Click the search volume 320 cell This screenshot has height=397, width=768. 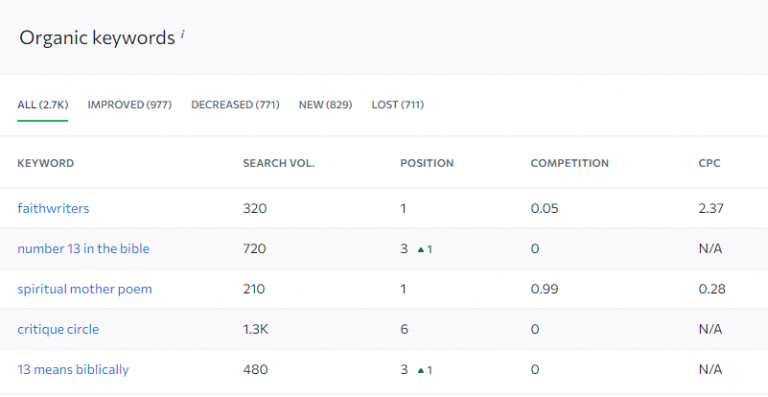pyautogui.click(x=255, y=209)
